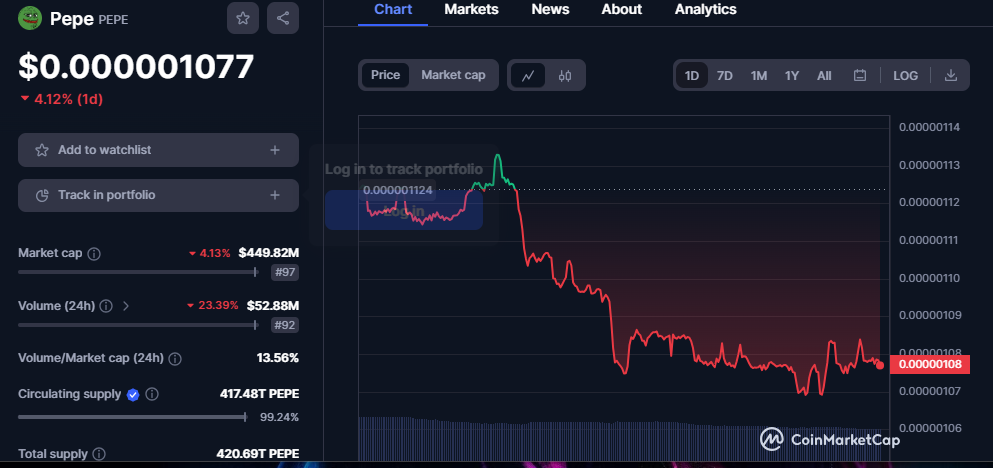Open the Chart tab
Viewport: 993px width, 468px height.
pos(393,9)
